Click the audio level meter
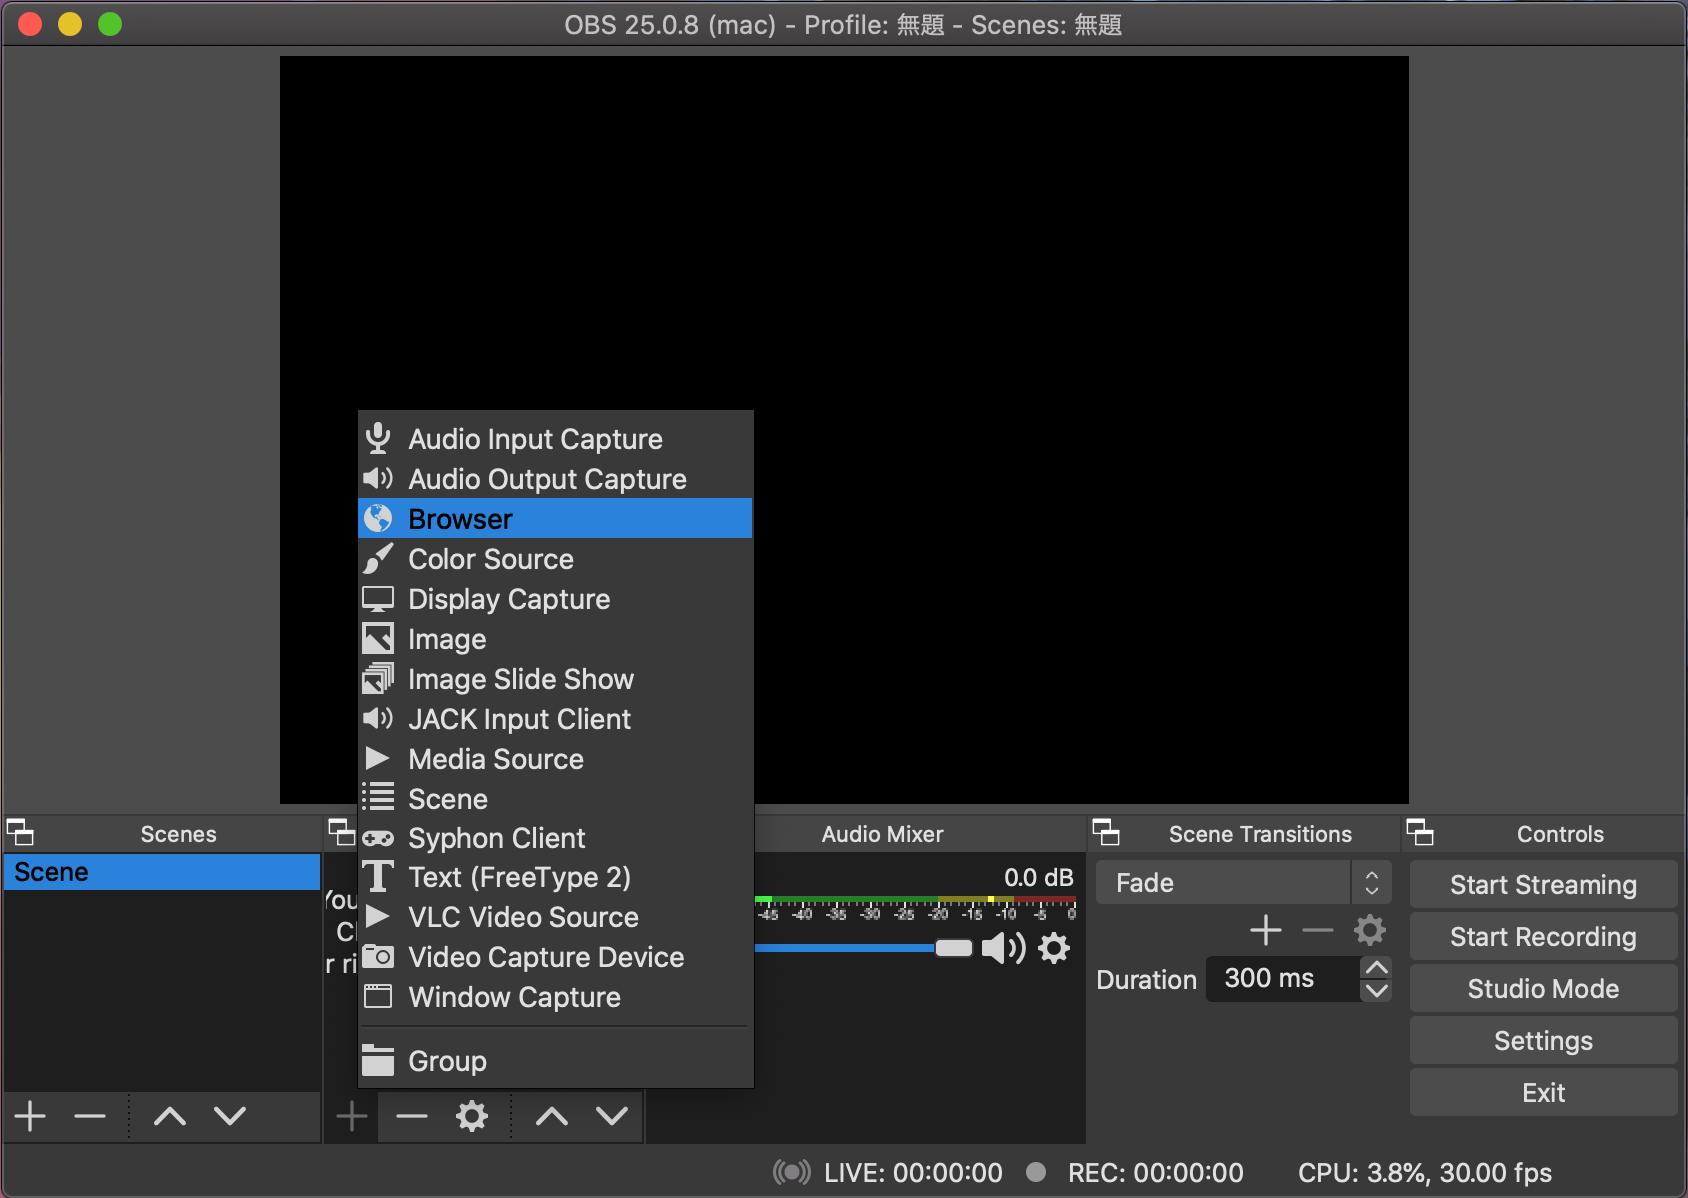Viewport: 1688px width, 1198px height. 915,900
